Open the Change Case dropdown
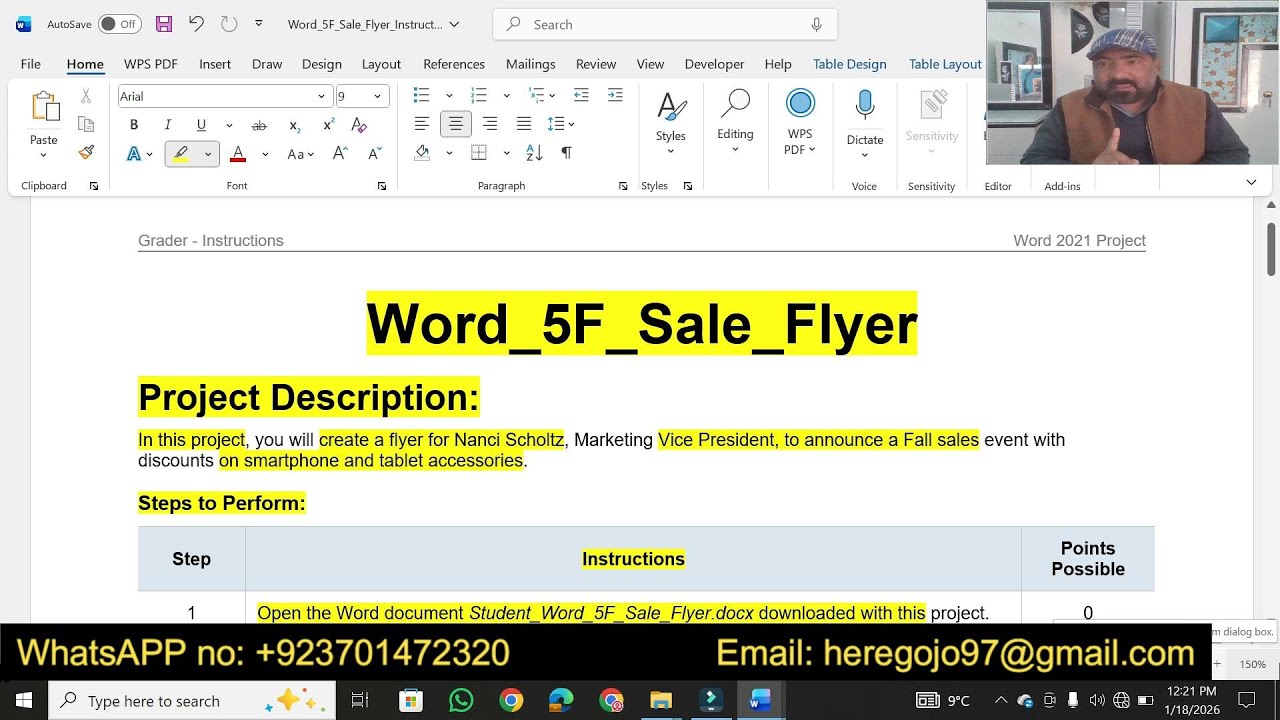 301,154
